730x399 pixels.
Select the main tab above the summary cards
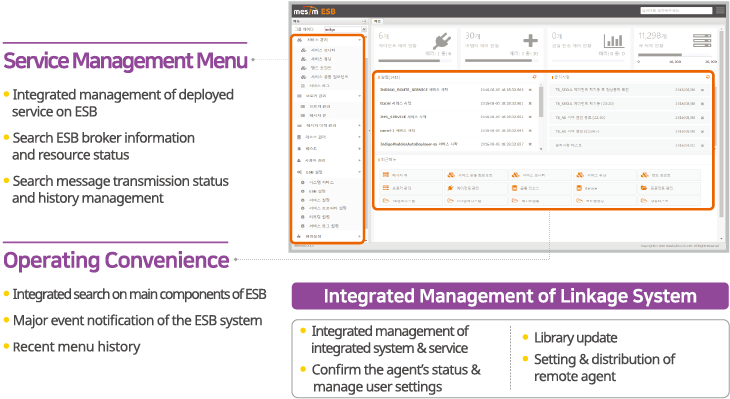378,21
